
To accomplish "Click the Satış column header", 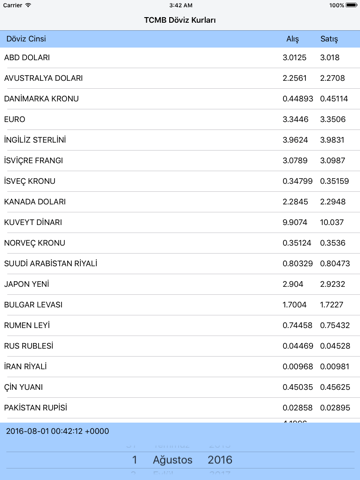I will coord(329,39).
